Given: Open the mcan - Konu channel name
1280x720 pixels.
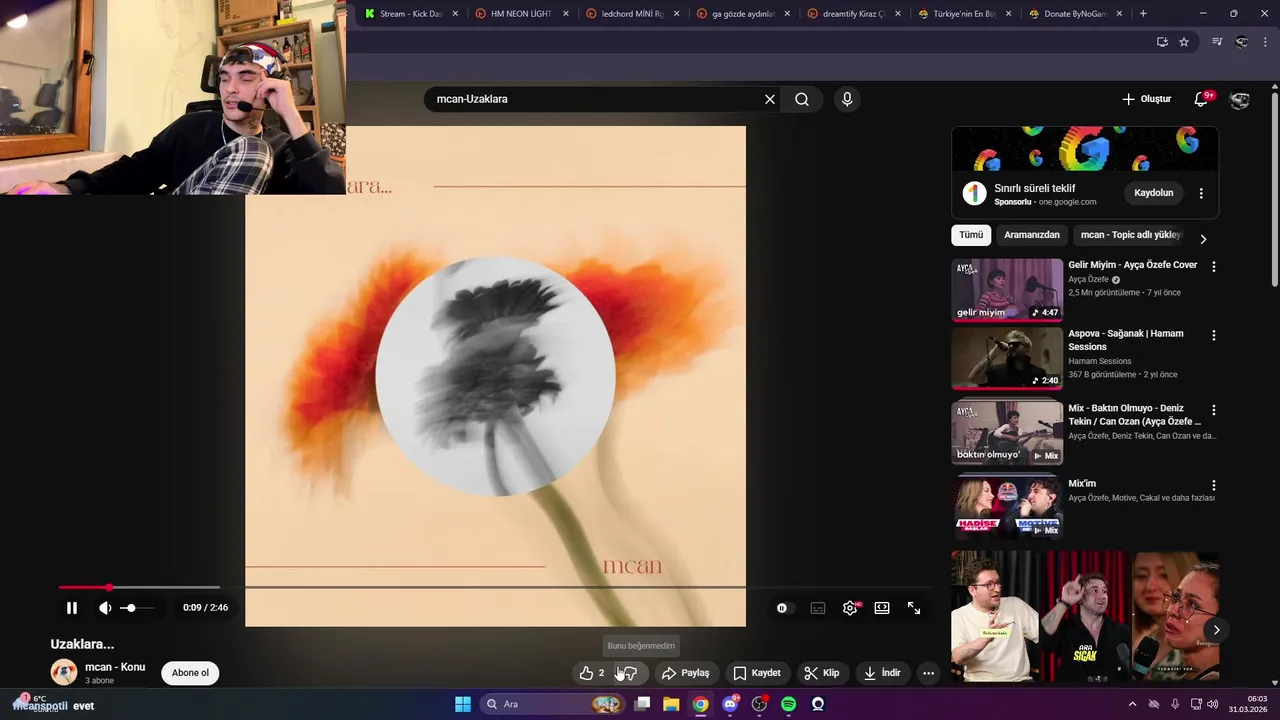Looking at the screenshot, I should (x=115, y=667).
